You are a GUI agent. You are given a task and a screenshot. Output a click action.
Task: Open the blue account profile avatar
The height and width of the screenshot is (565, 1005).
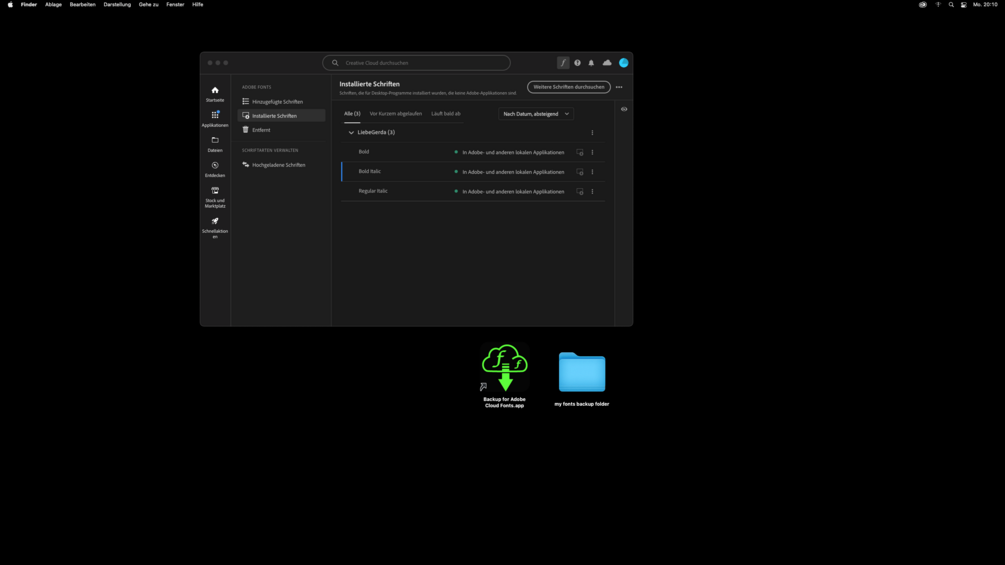[x=624, y=63]
